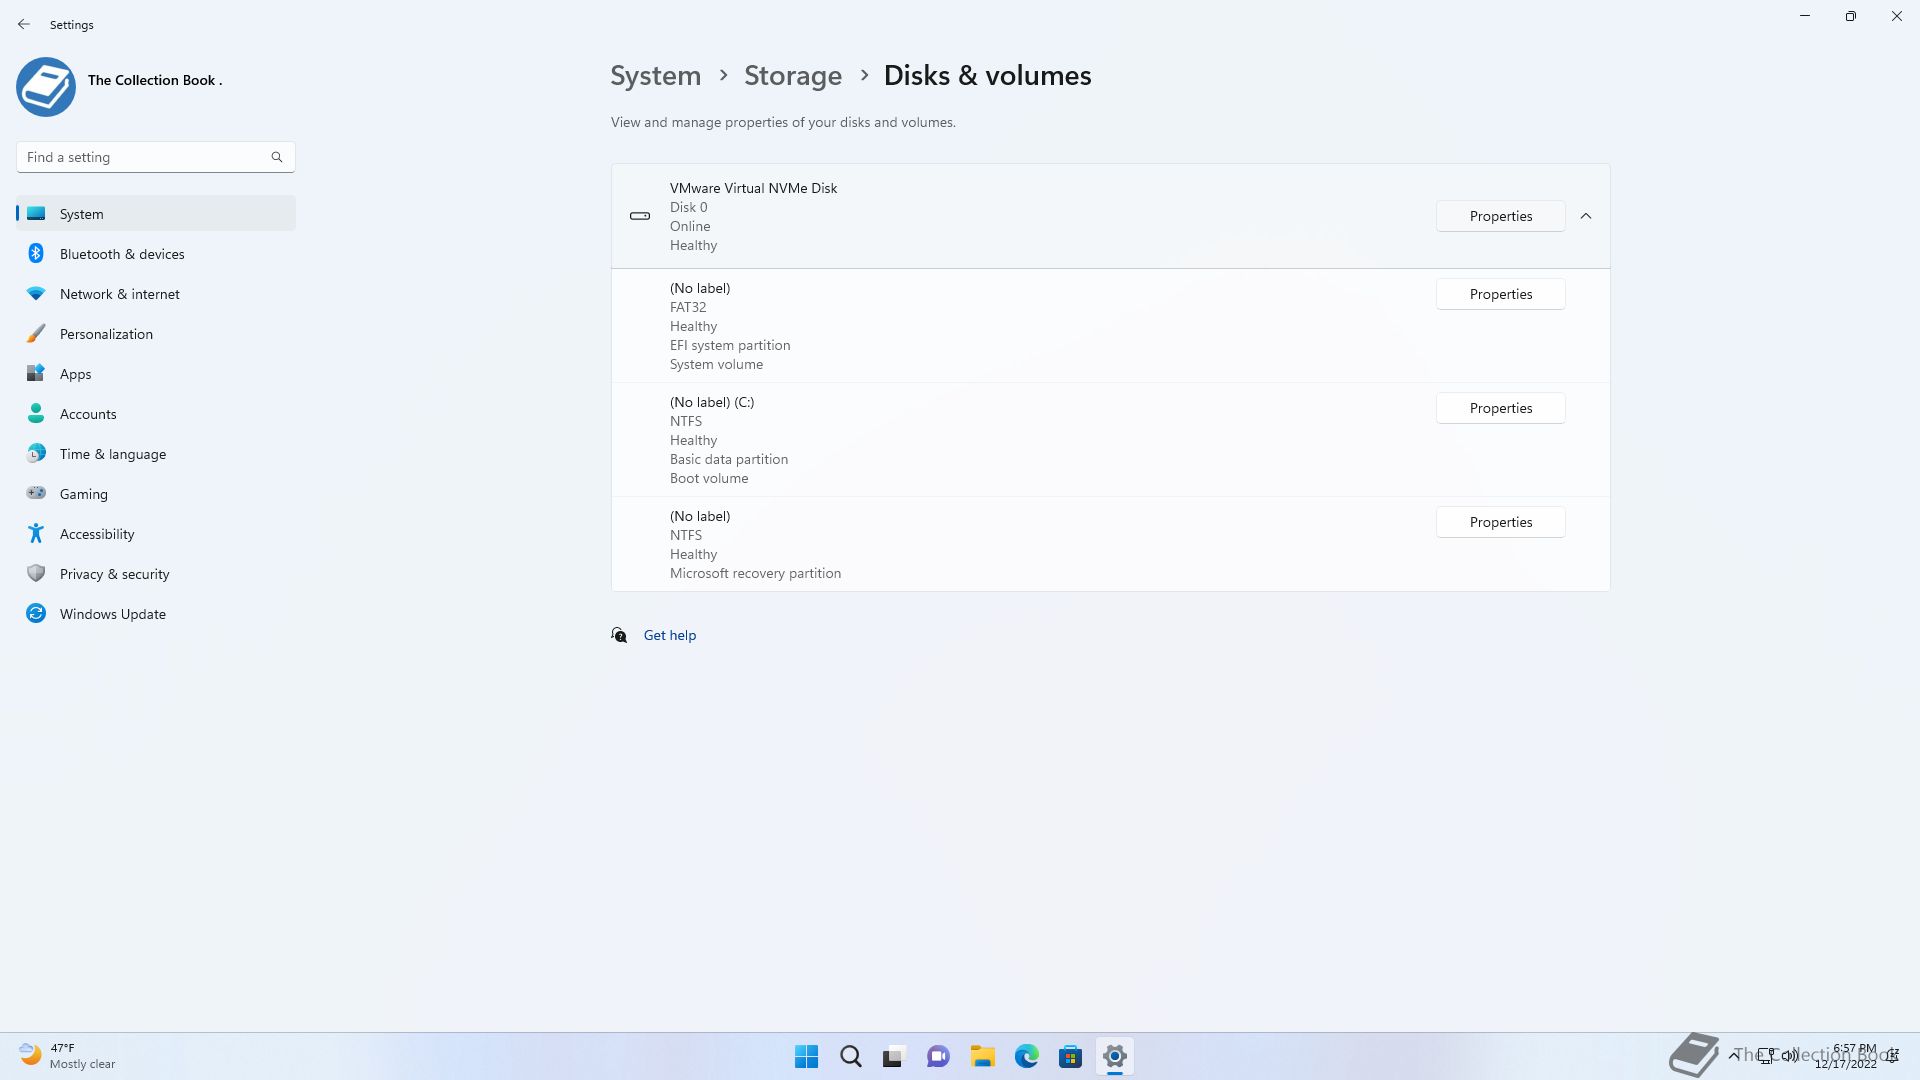Click the System volume text
The height and width of the screenshot is (1080, 1920).
[716, 364]
